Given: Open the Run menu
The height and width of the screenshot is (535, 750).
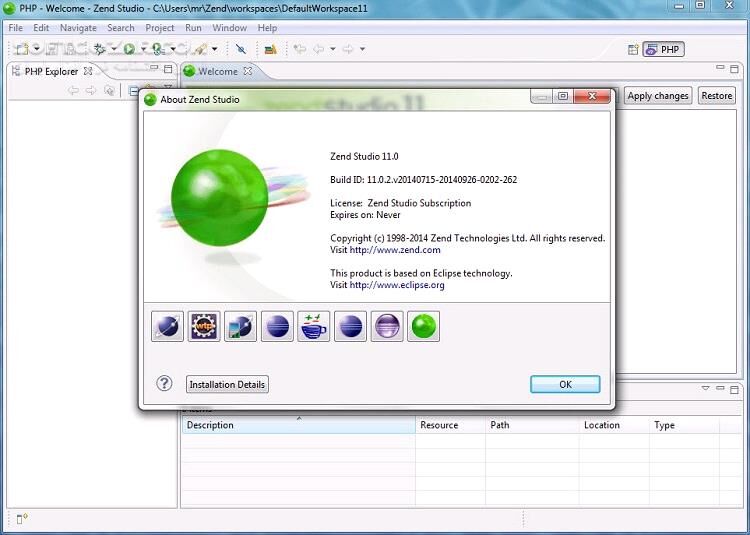Looking at the screenshot, I should pyautogui.click(x=193, y=28).
